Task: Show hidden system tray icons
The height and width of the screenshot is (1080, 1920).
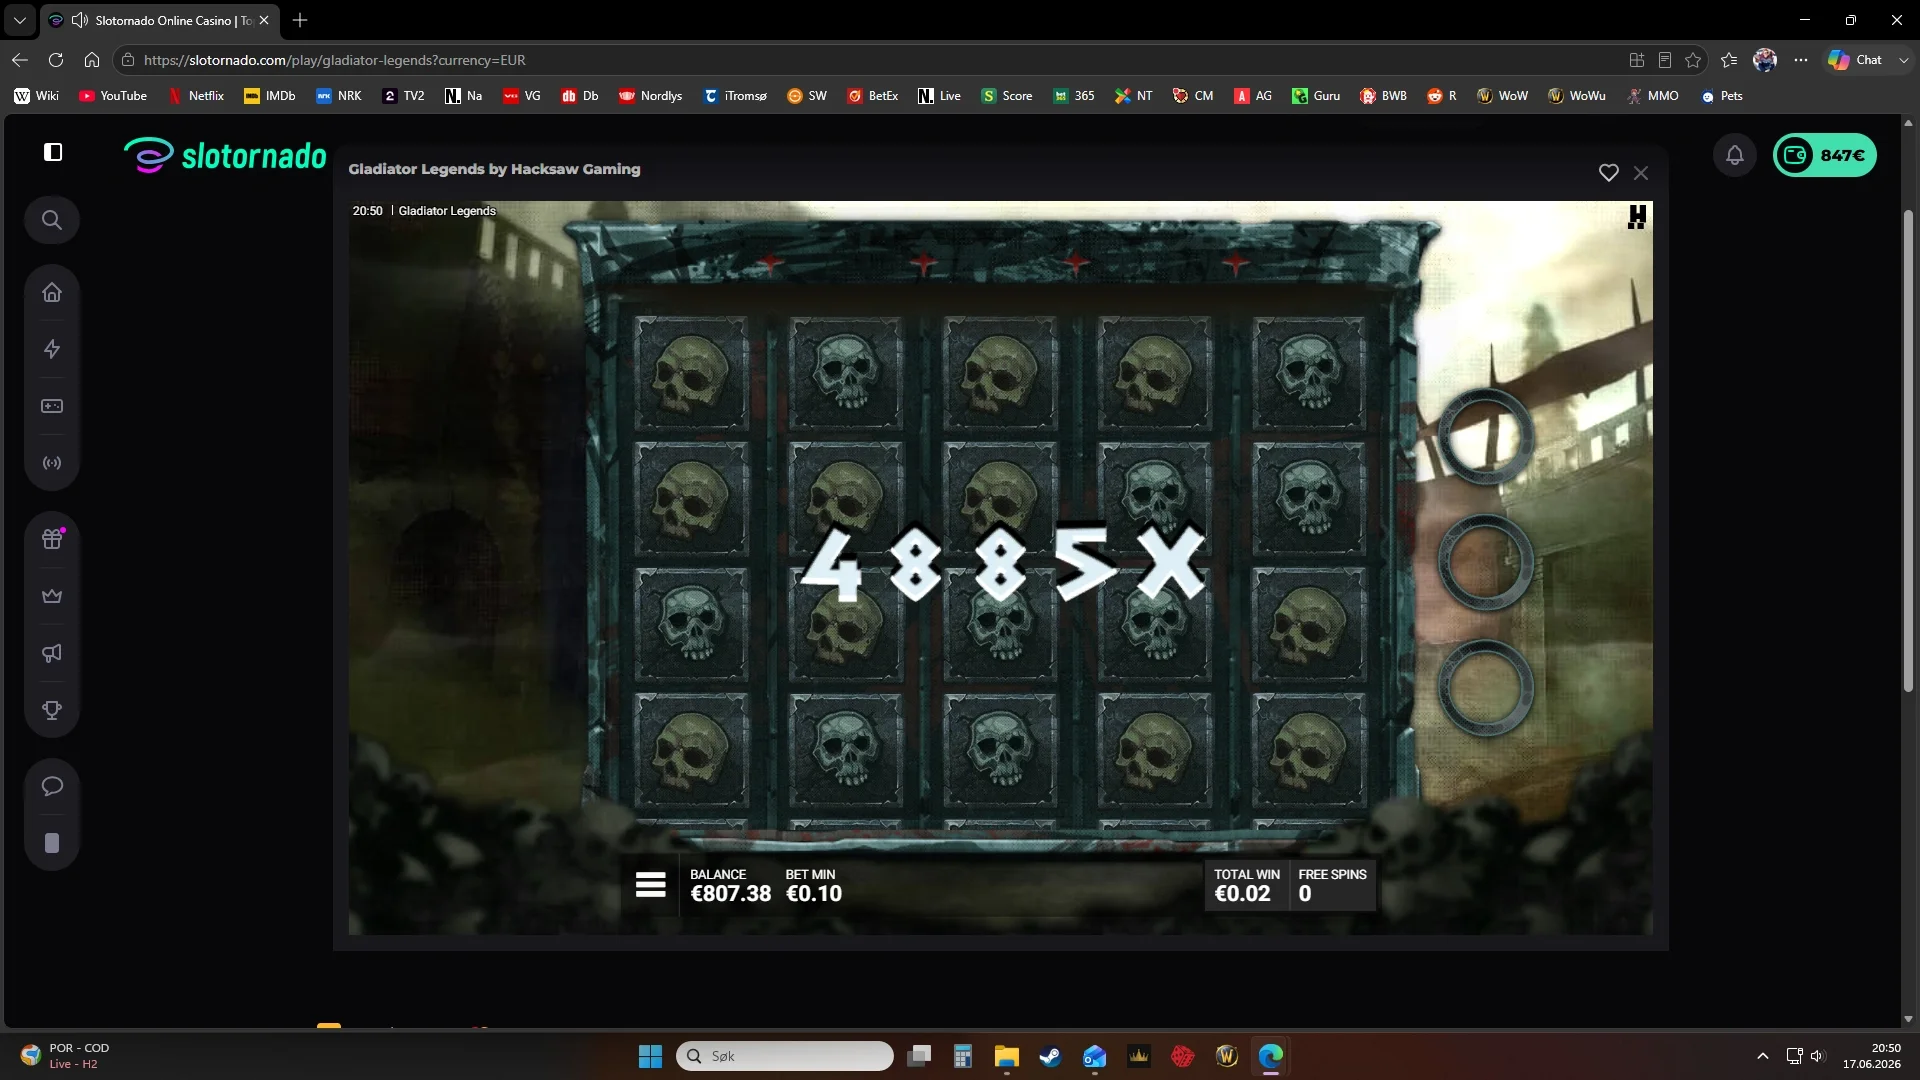Action: (x=1763, y=1056)
